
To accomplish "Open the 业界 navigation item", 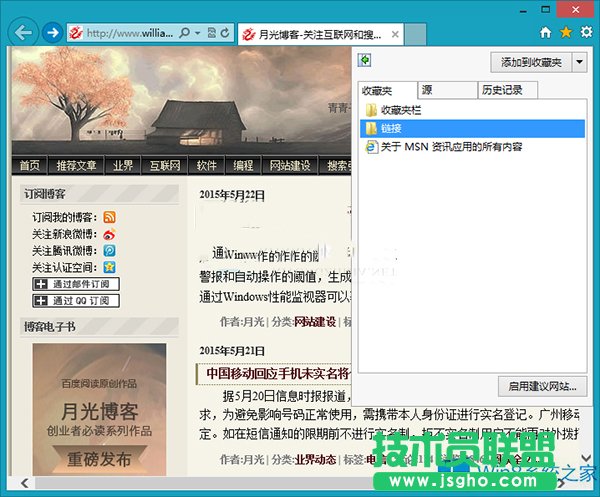I will (123, 165).
